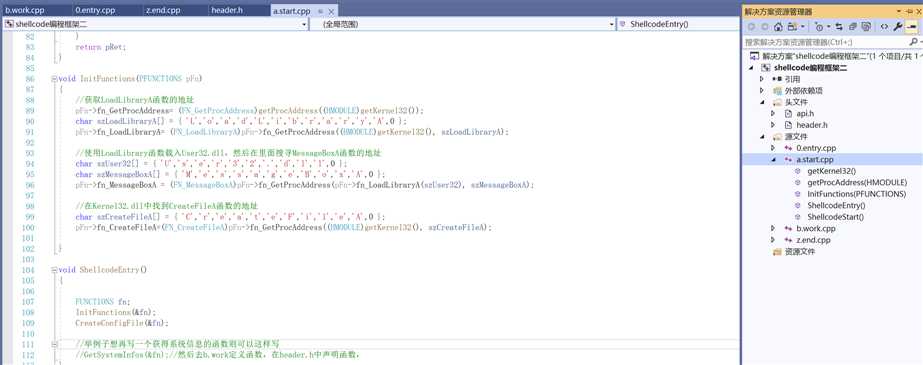Click the file icon of api.h

click(x=789, y=114)
